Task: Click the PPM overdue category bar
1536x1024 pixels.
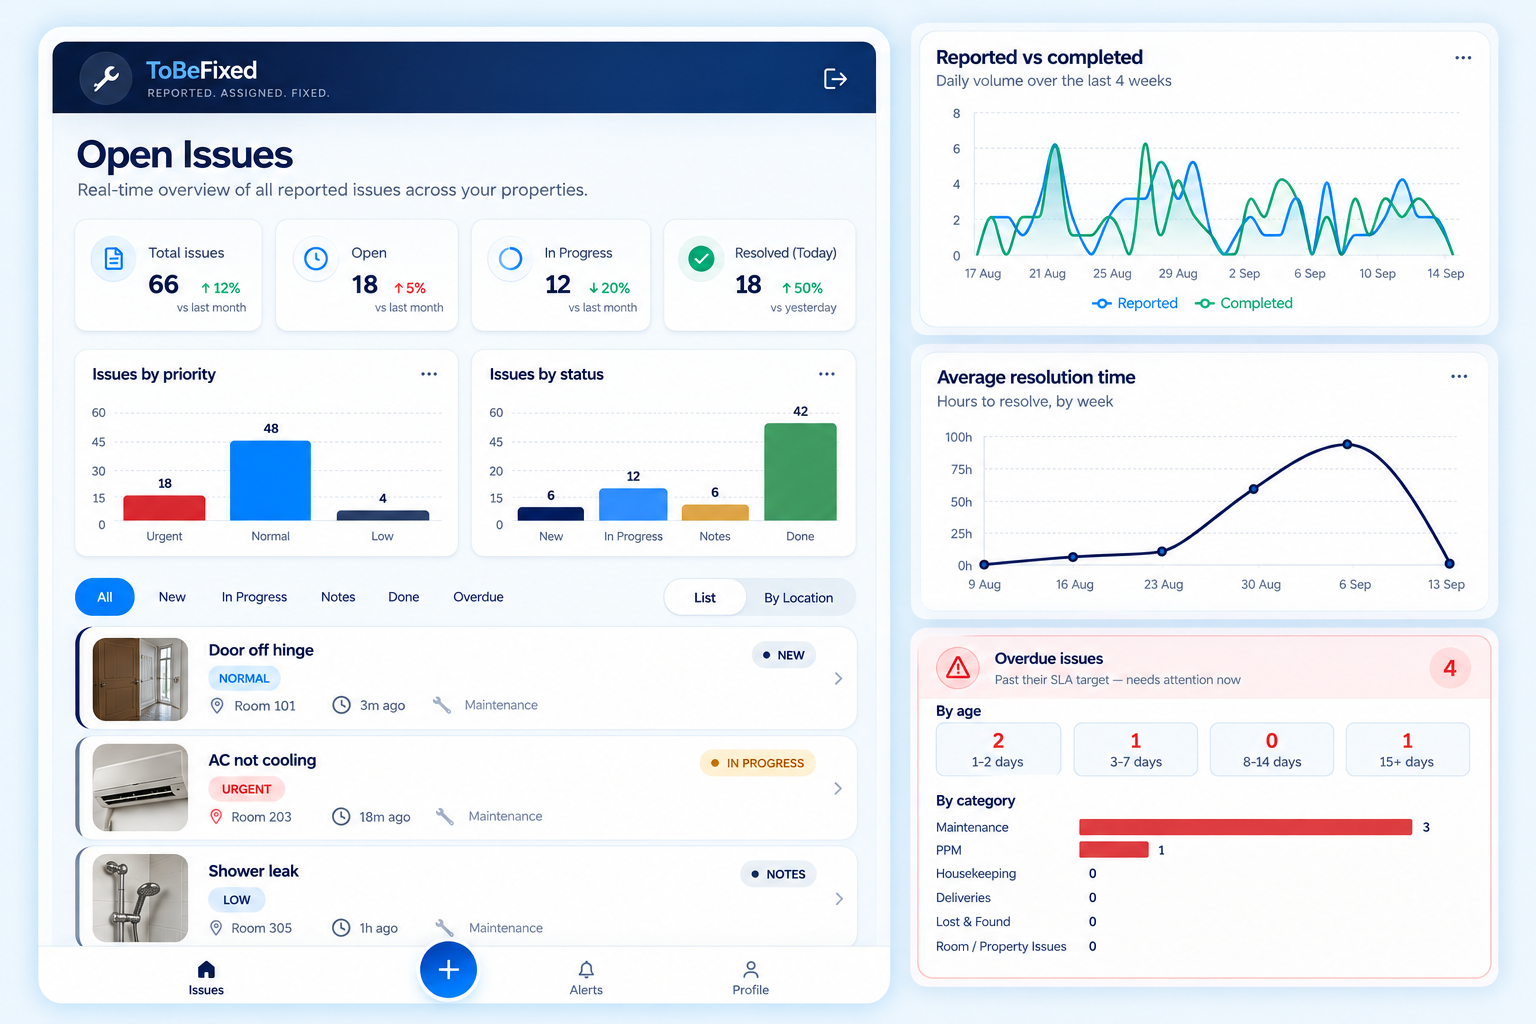Action: pos(1114,850)
